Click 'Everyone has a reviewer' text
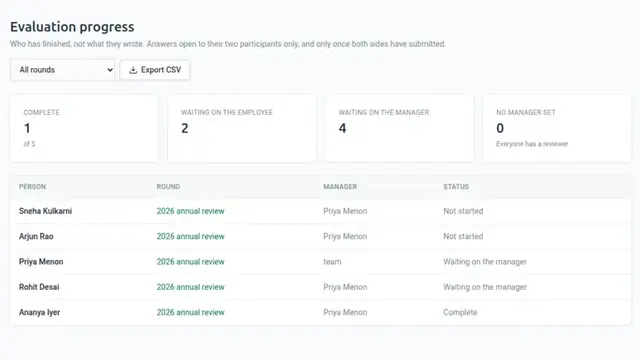Screen dimensions: 640x360 pos(532,144)
